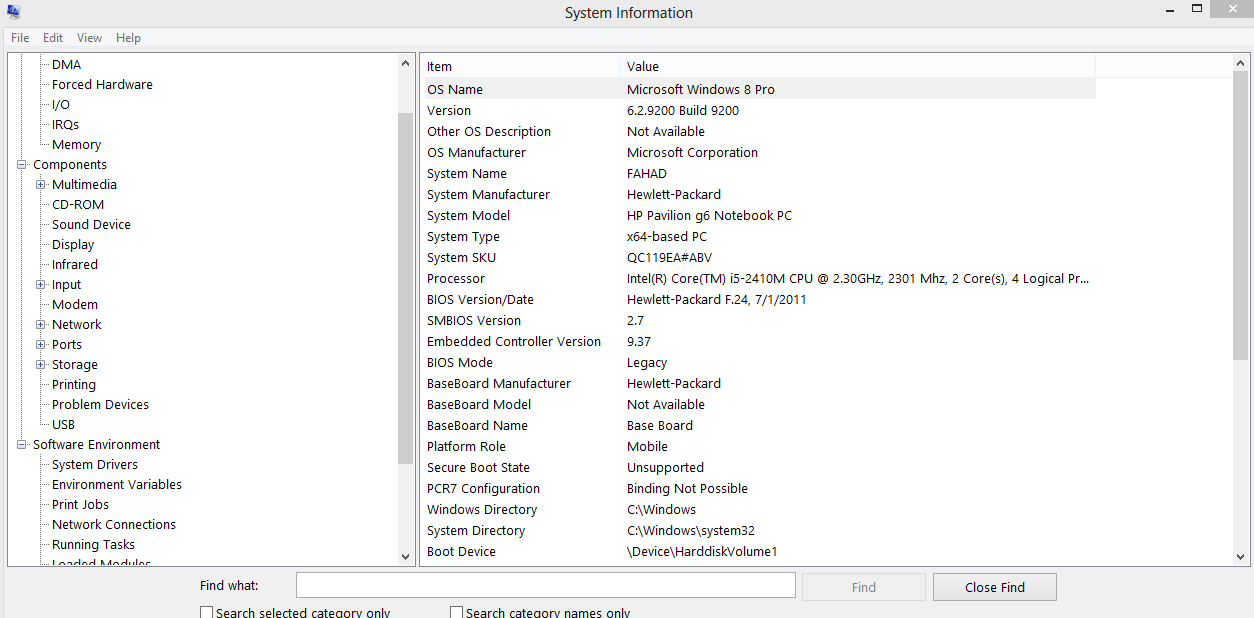The height and width of the screenshot is (618, 1254).
Task: Expand the Ports tree node
Action: tap(41, 344)
